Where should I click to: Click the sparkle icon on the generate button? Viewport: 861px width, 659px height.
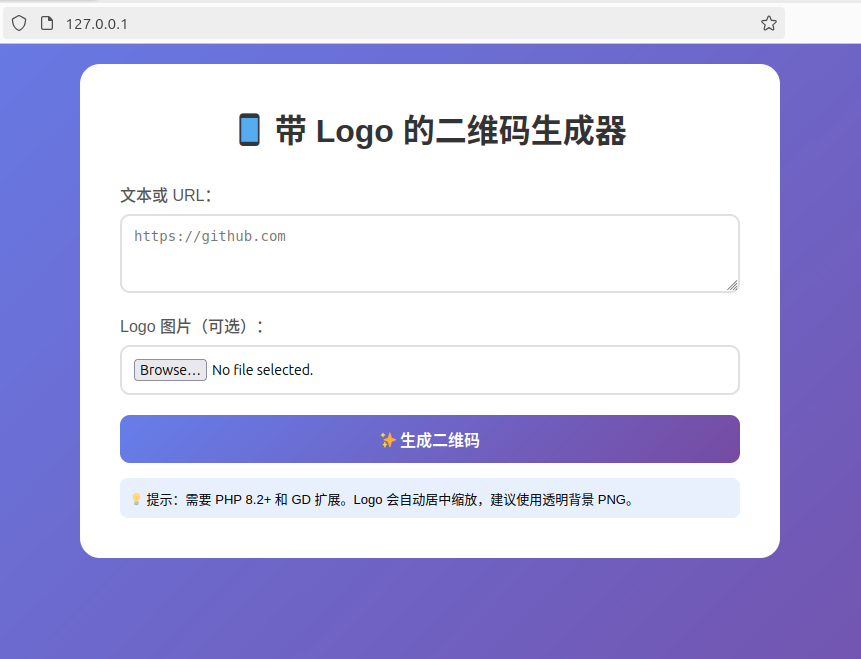click(388, 438)
